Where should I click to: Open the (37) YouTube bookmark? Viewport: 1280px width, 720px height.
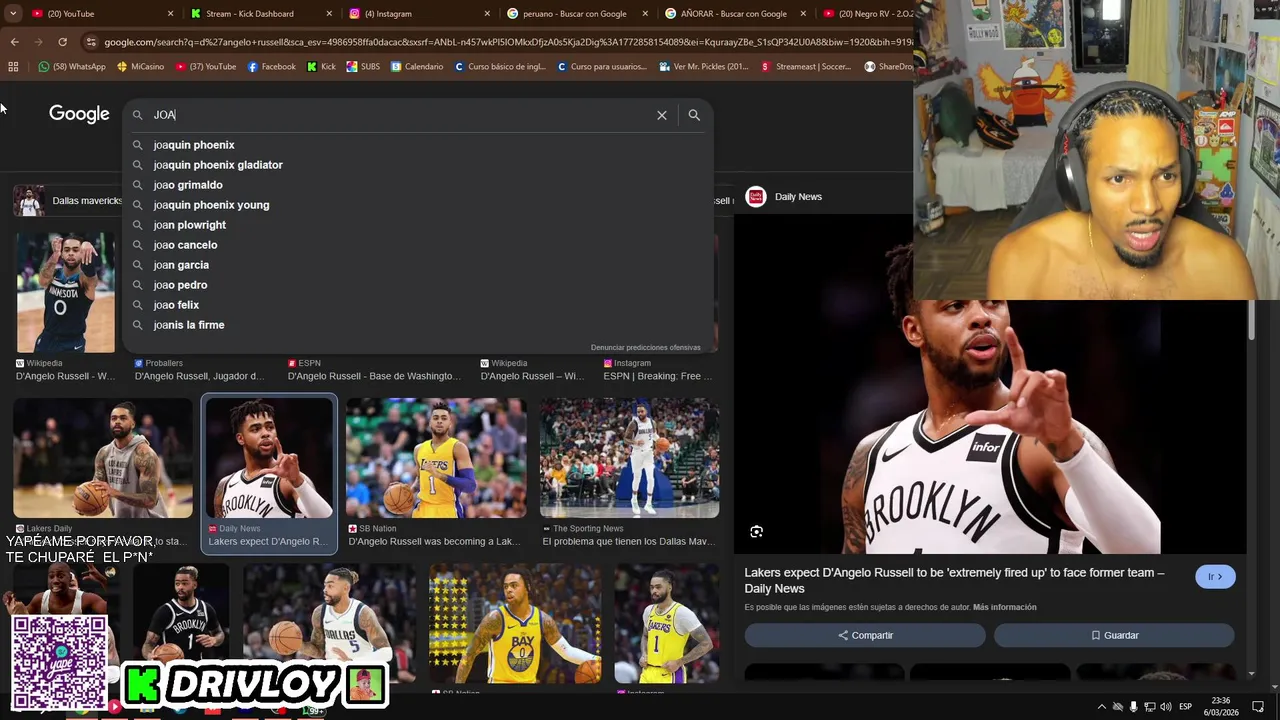[x=206, y=67]
